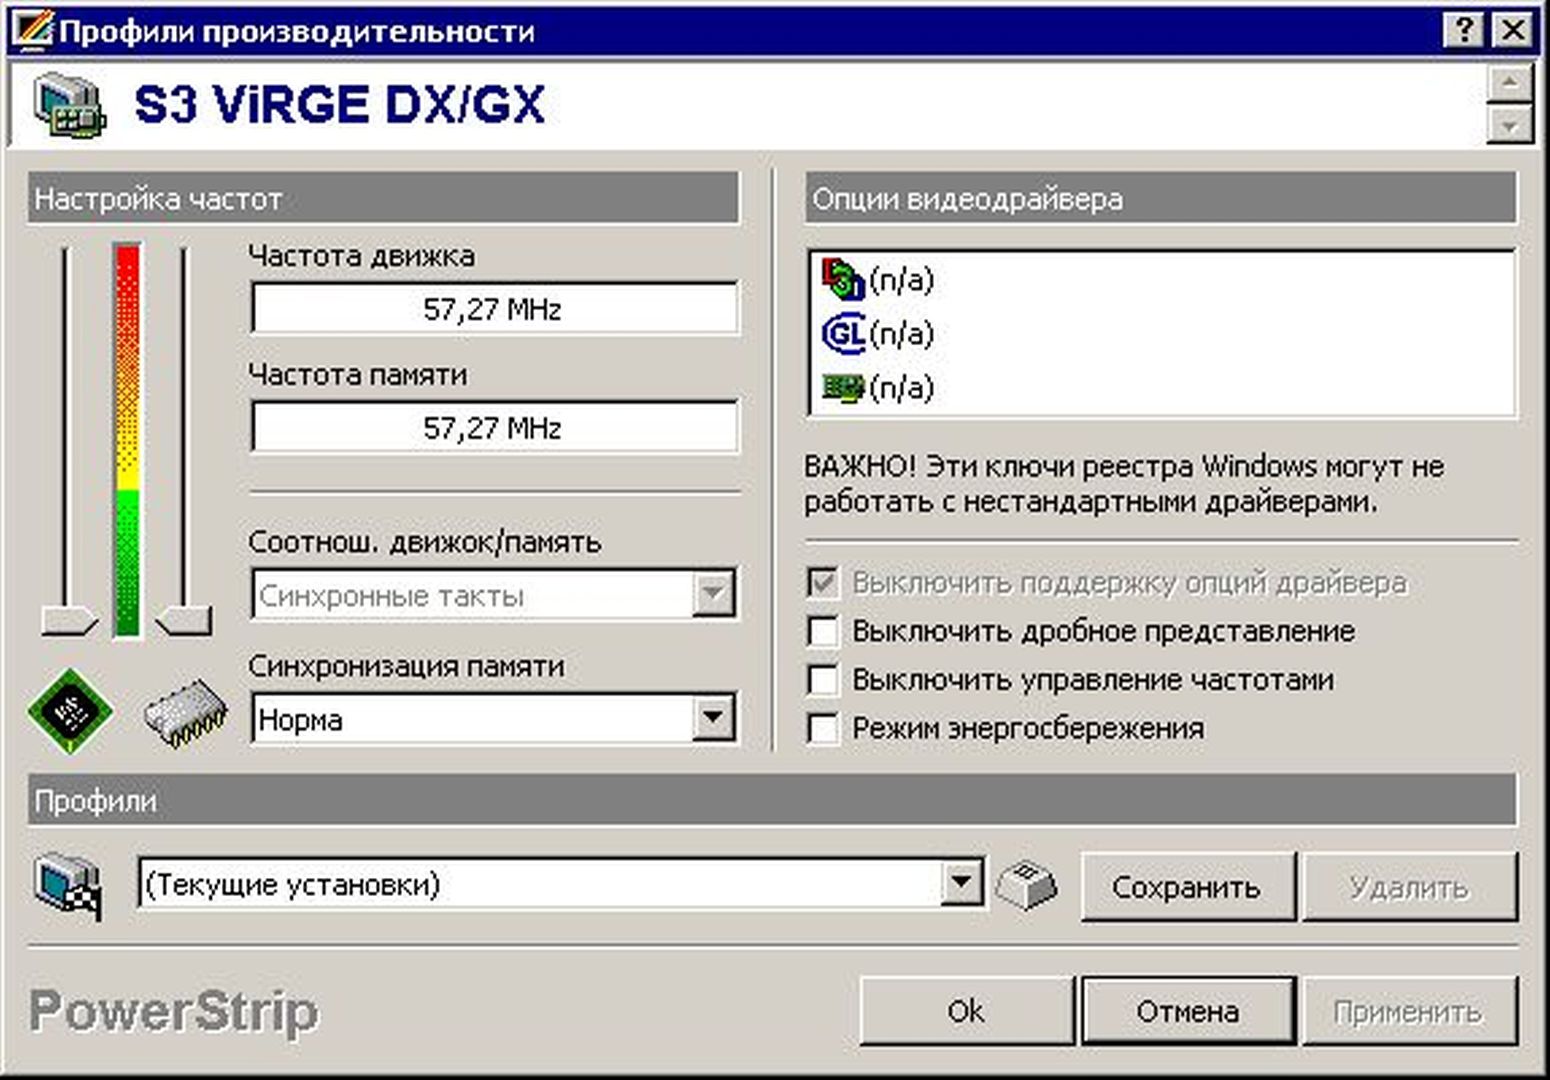Click the green engine chip icon
The height and width of the screenshot is (1080, 1550).
(70, 710)
